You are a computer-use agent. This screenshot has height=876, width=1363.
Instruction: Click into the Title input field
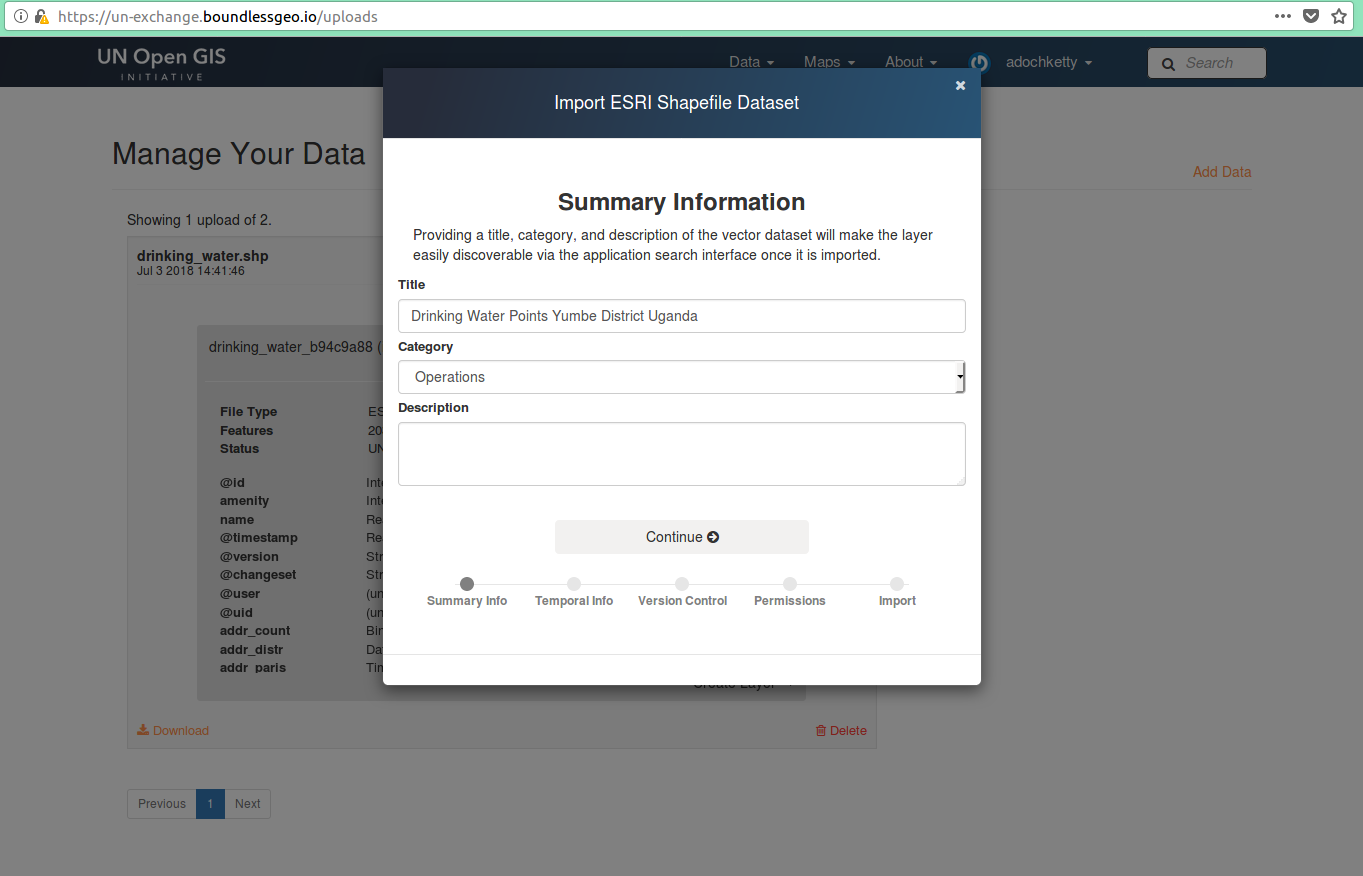(681, 316)
